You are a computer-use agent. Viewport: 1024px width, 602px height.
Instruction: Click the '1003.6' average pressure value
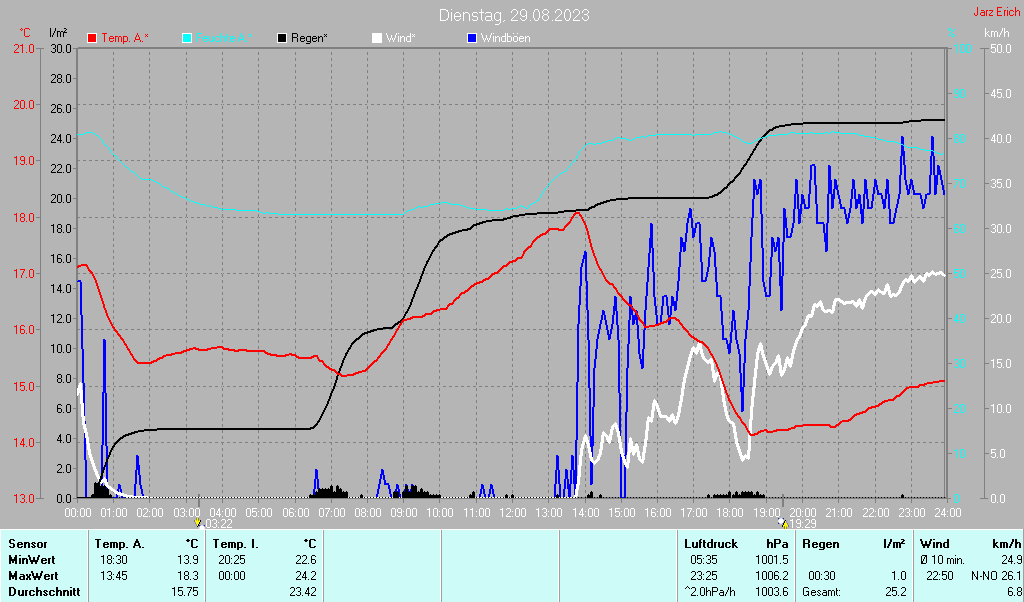pyautogui.click(x=772, y=592)
